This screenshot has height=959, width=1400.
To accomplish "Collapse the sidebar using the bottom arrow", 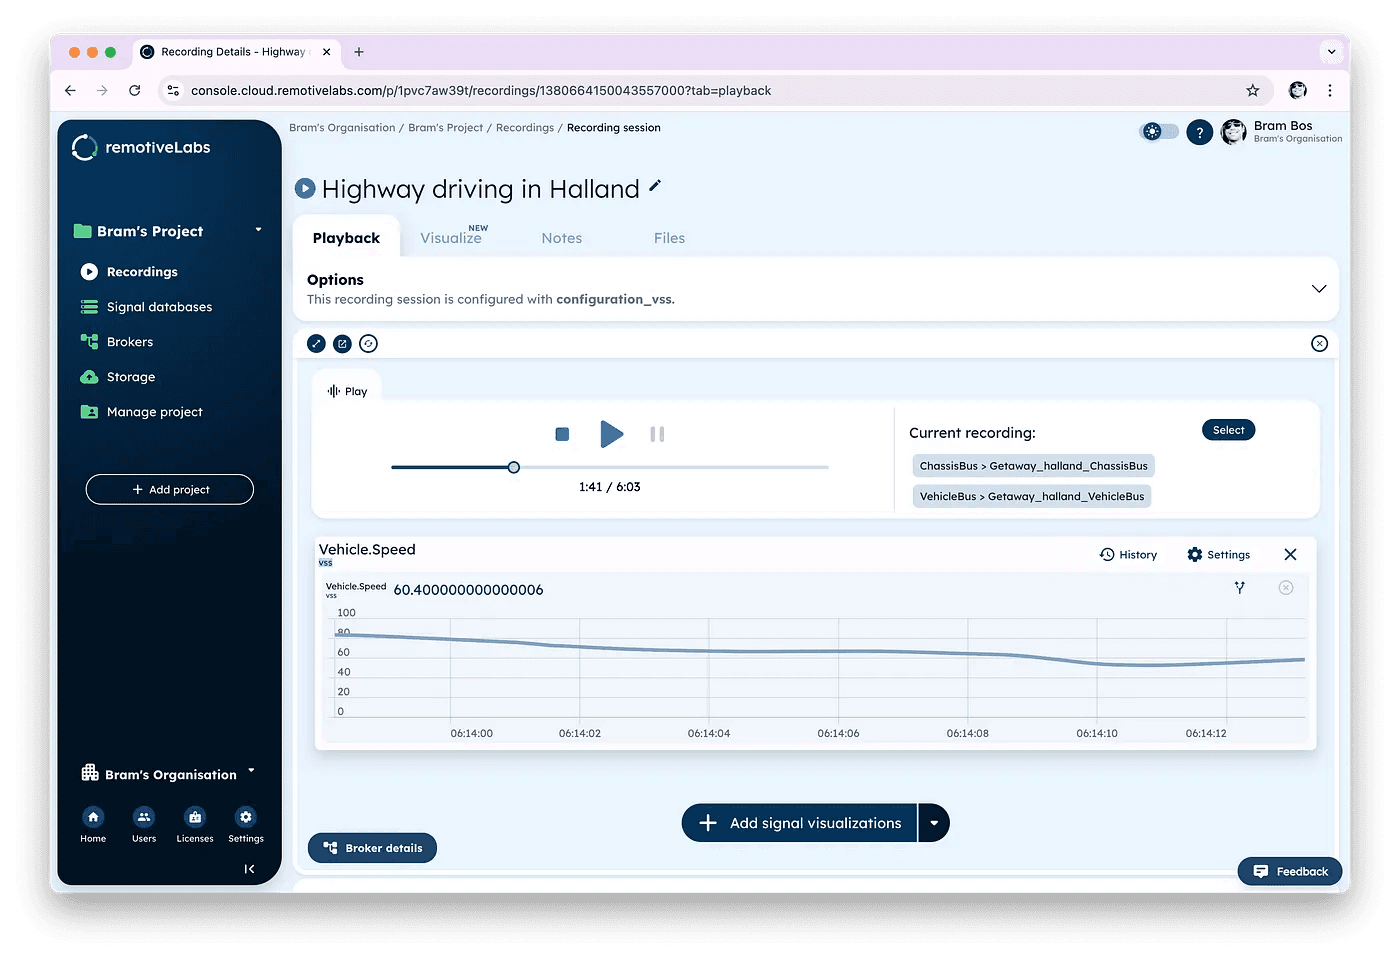I will click(249, 869).
